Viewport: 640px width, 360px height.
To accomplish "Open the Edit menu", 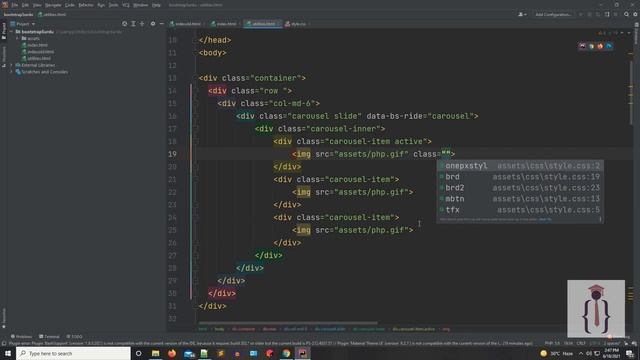I will (x=25, y=5).
